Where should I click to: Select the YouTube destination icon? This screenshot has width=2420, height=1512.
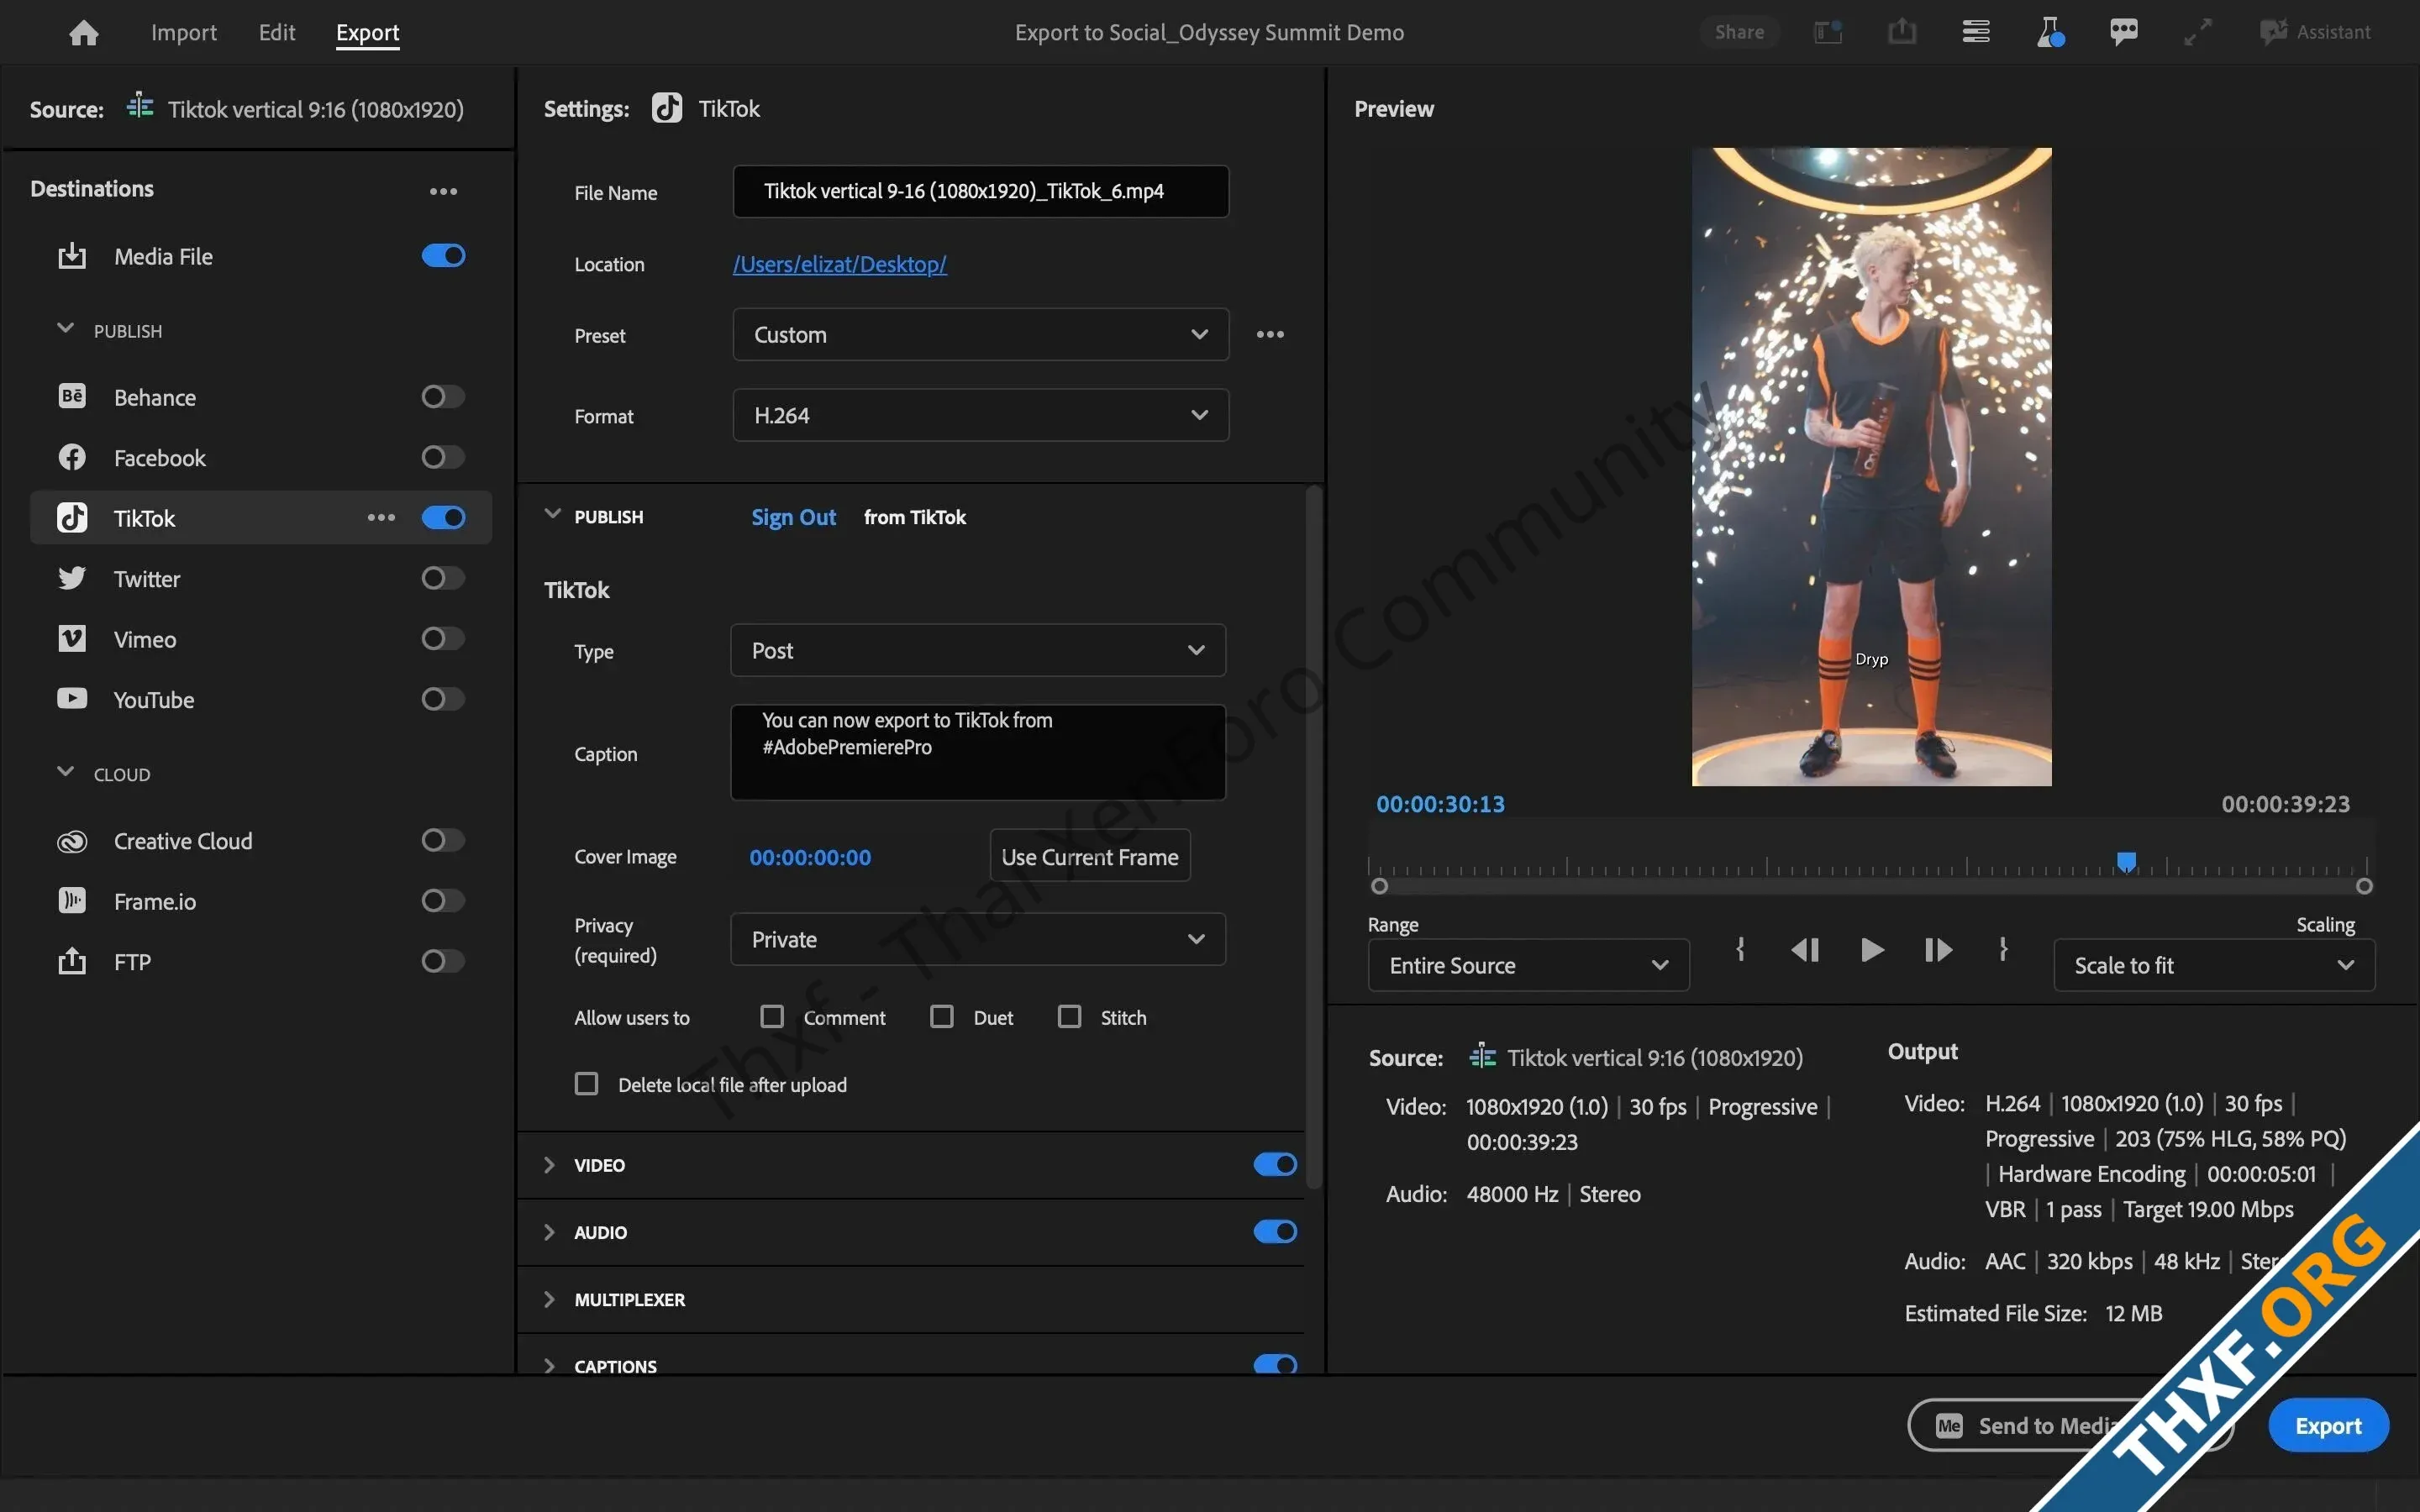click(x=72, y=699)
